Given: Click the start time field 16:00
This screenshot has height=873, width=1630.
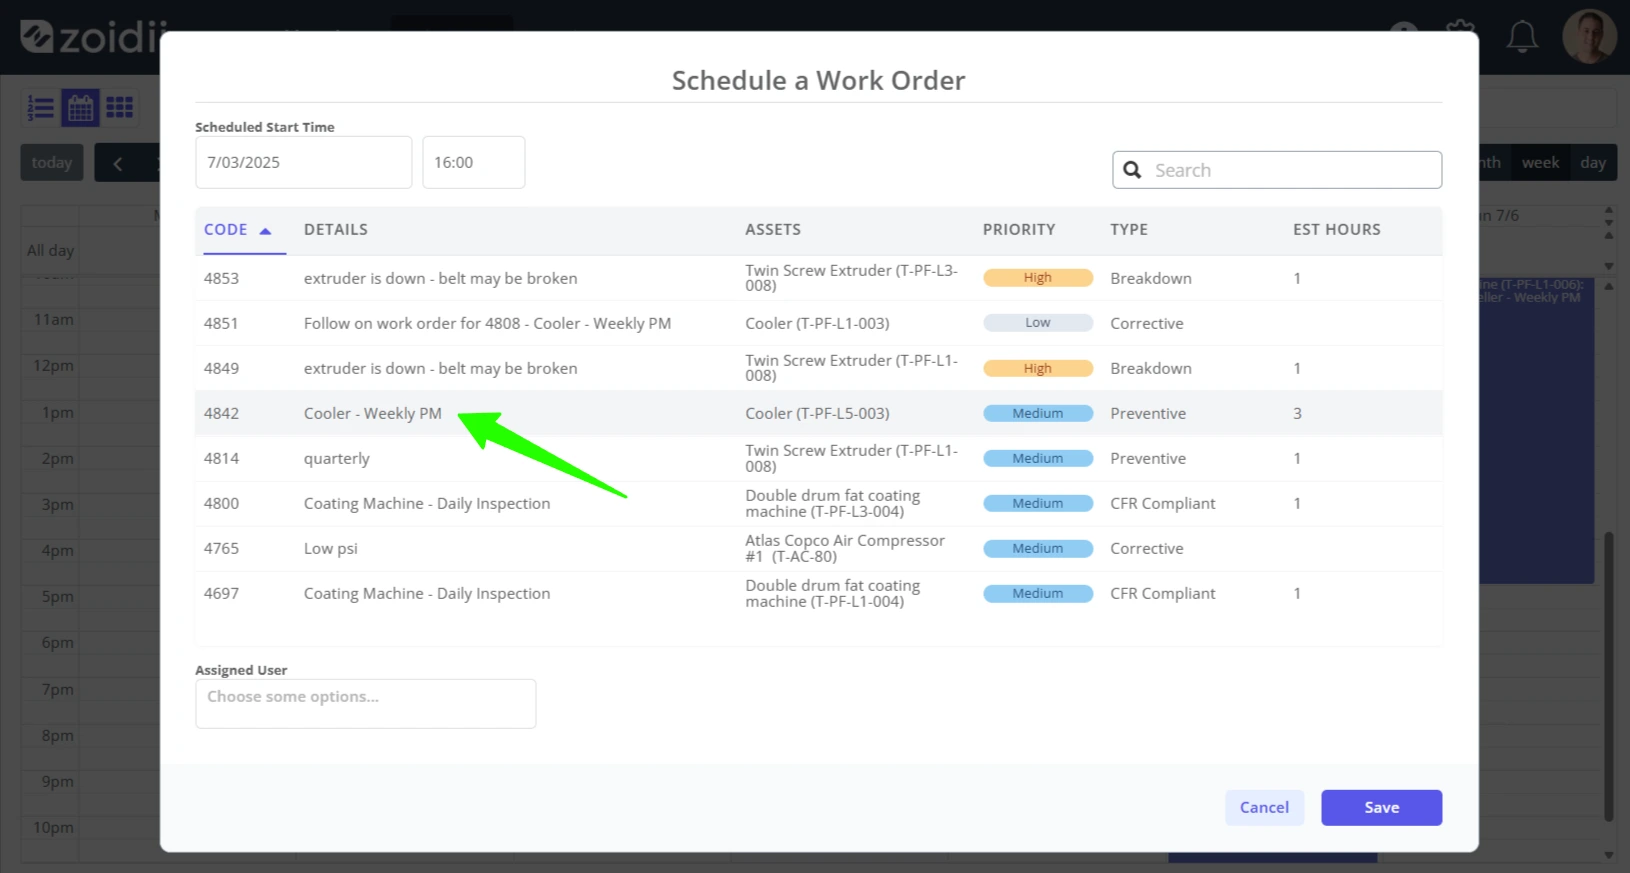Looking at the screenshot, I should tap(473, 162).
